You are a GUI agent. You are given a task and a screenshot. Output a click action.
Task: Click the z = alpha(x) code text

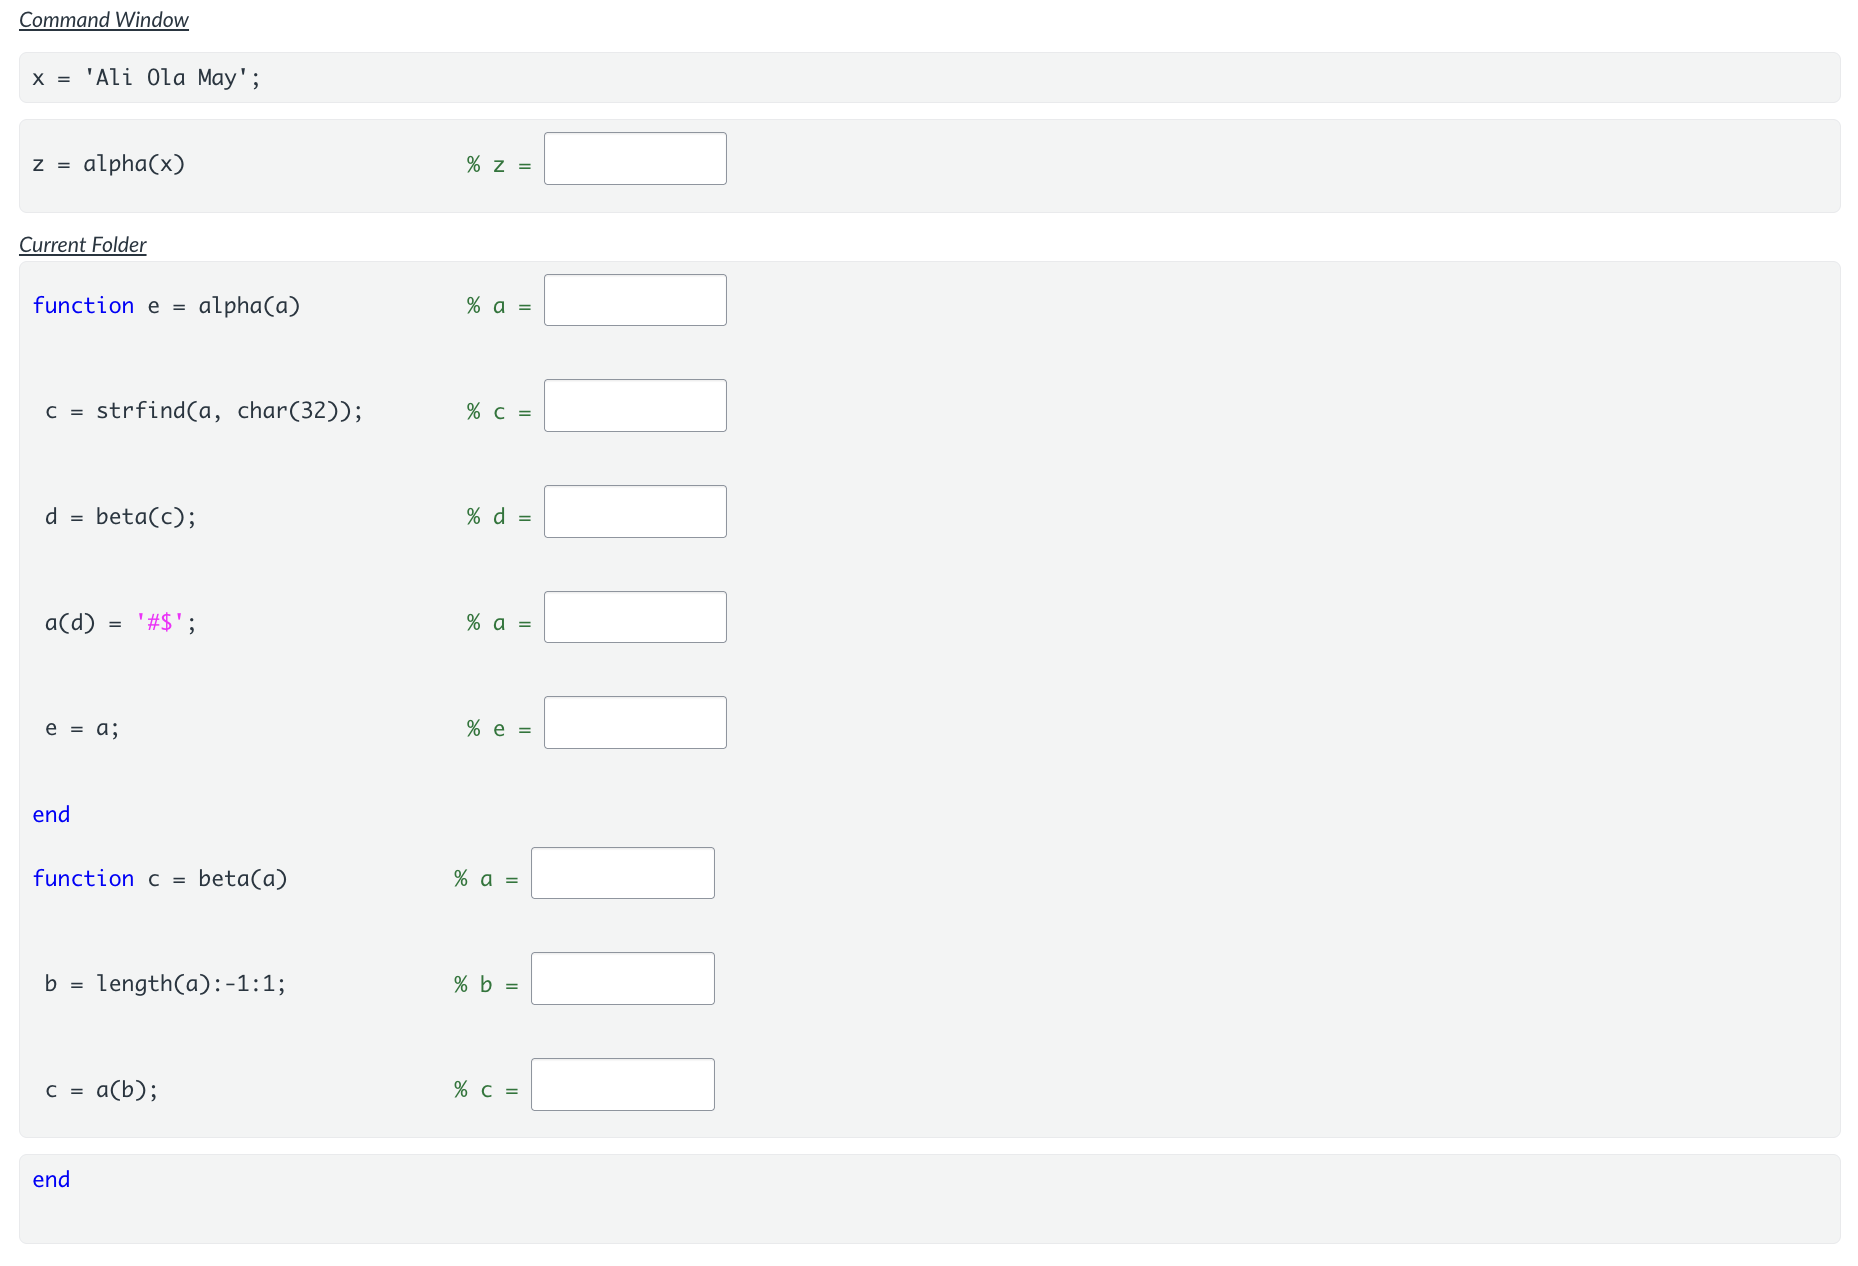coord(109,164)
